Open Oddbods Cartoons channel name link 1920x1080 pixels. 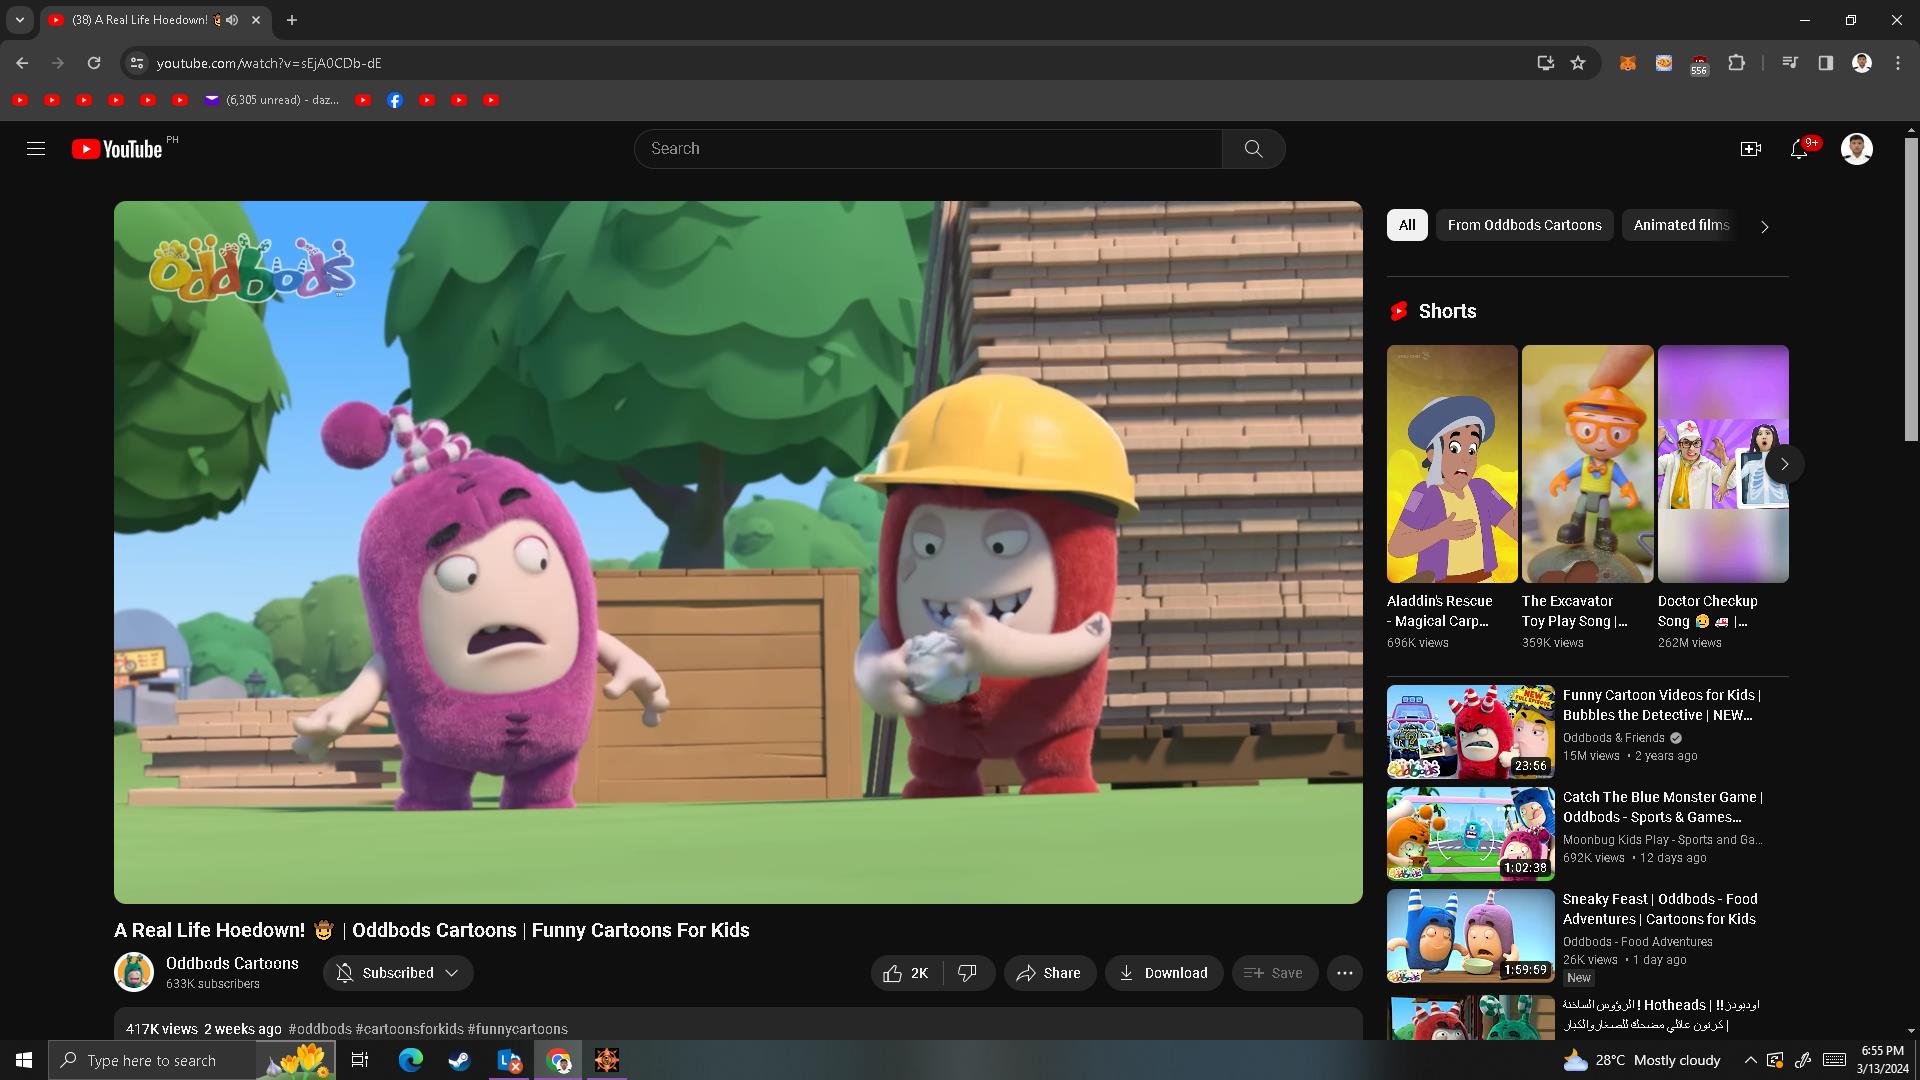(232, 963)
